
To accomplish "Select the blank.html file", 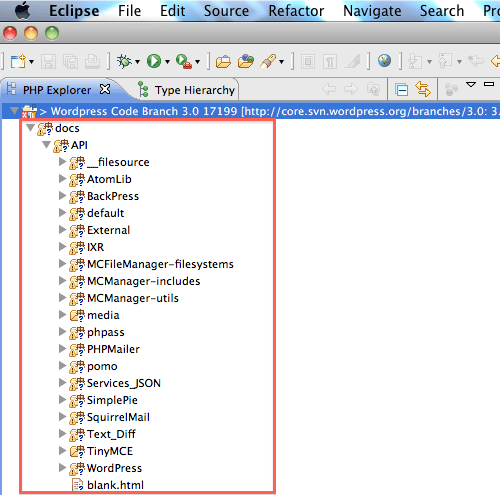I will (x=115, y=485).
